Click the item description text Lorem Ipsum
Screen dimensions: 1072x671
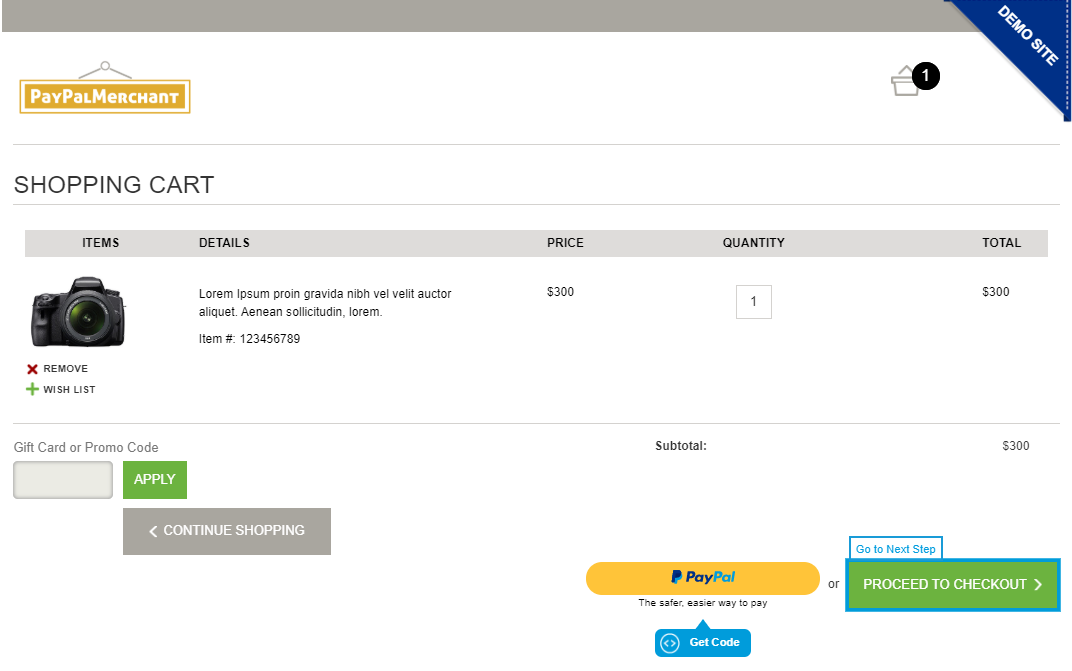tap(325, 302)
